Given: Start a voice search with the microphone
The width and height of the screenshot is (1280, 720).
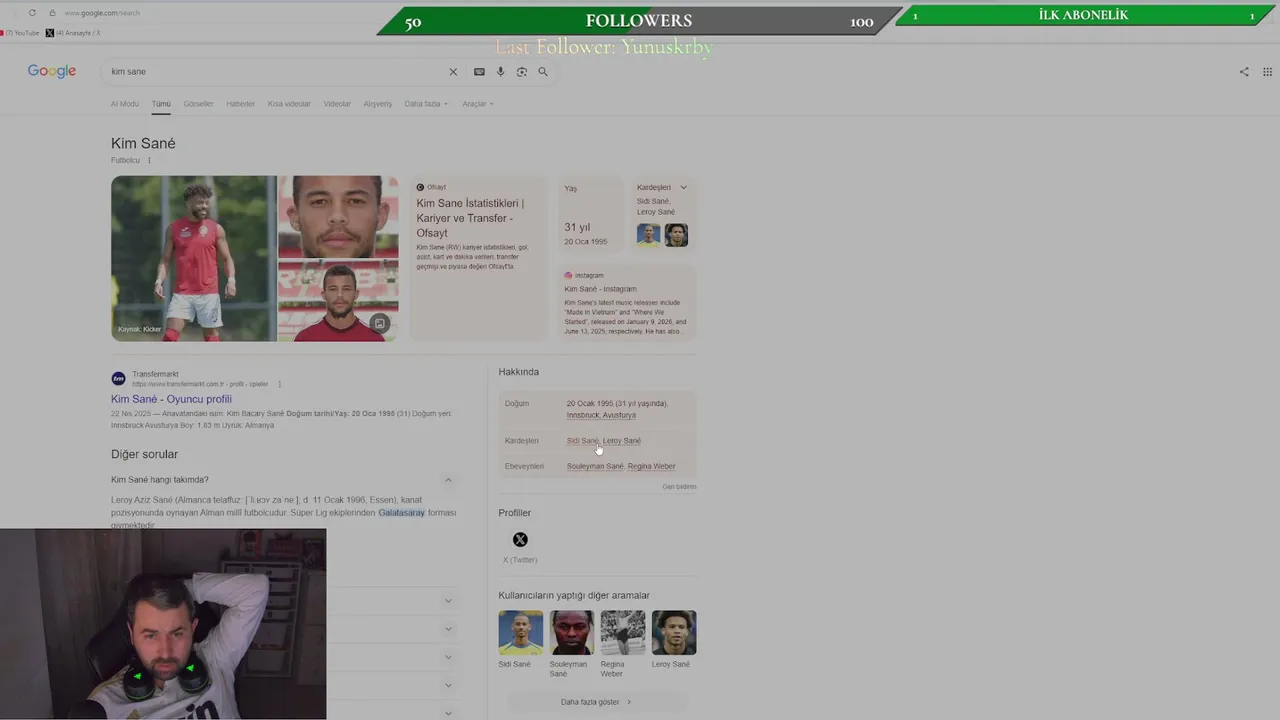Looking at the screenshot, I should (501, 72).
